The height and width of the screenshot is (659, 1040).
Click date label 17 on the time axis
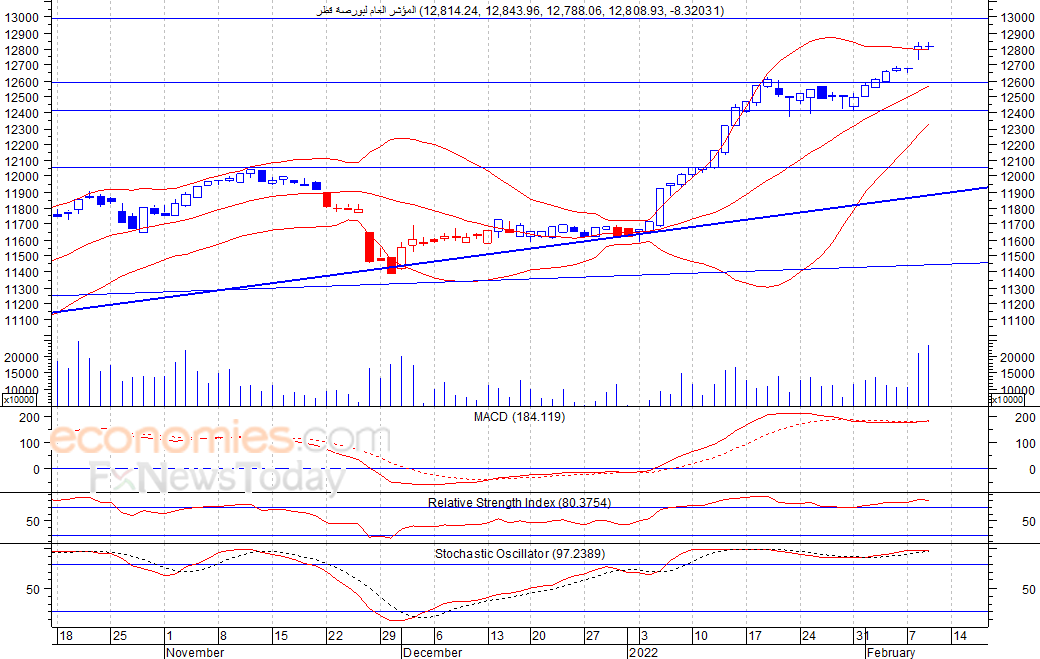click(x=755, y=636)
